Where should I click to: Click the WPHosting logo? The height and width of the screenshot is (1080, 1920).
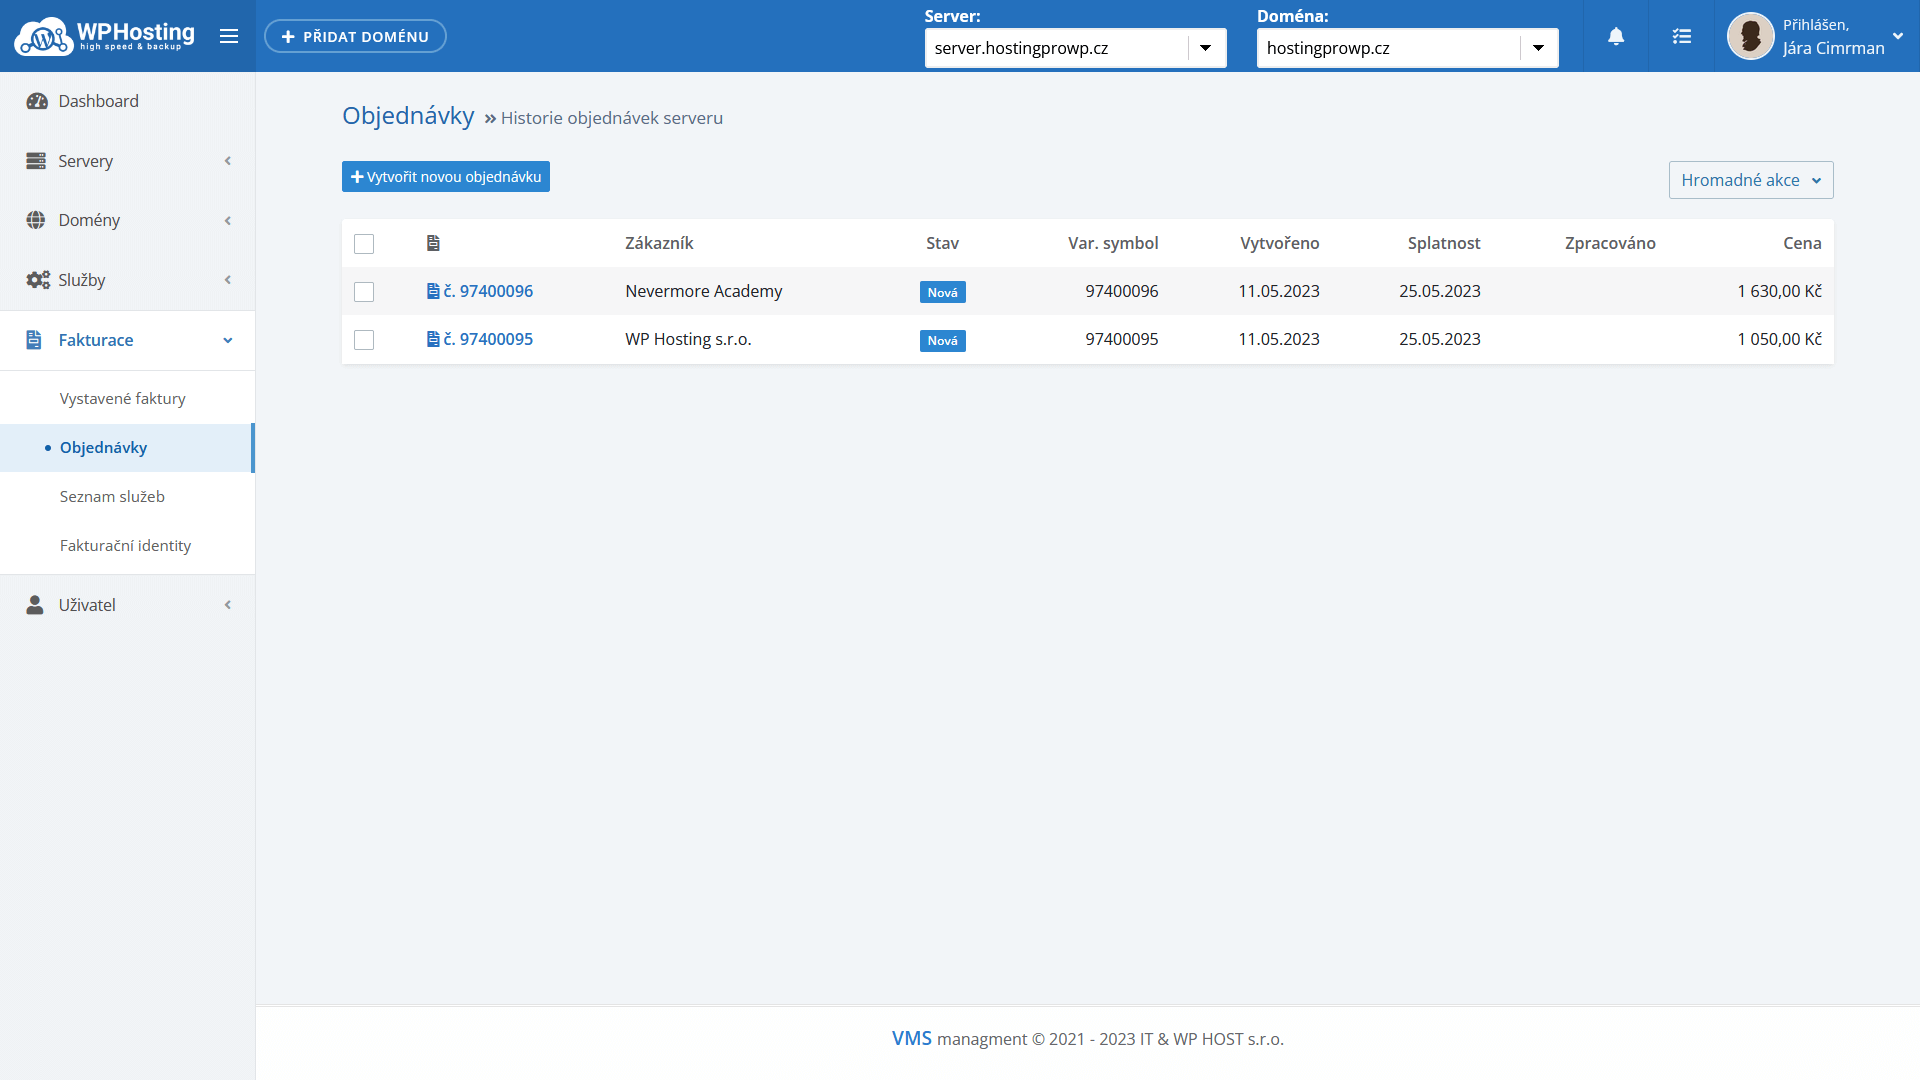pyautogui.click(x=104, y=36)
